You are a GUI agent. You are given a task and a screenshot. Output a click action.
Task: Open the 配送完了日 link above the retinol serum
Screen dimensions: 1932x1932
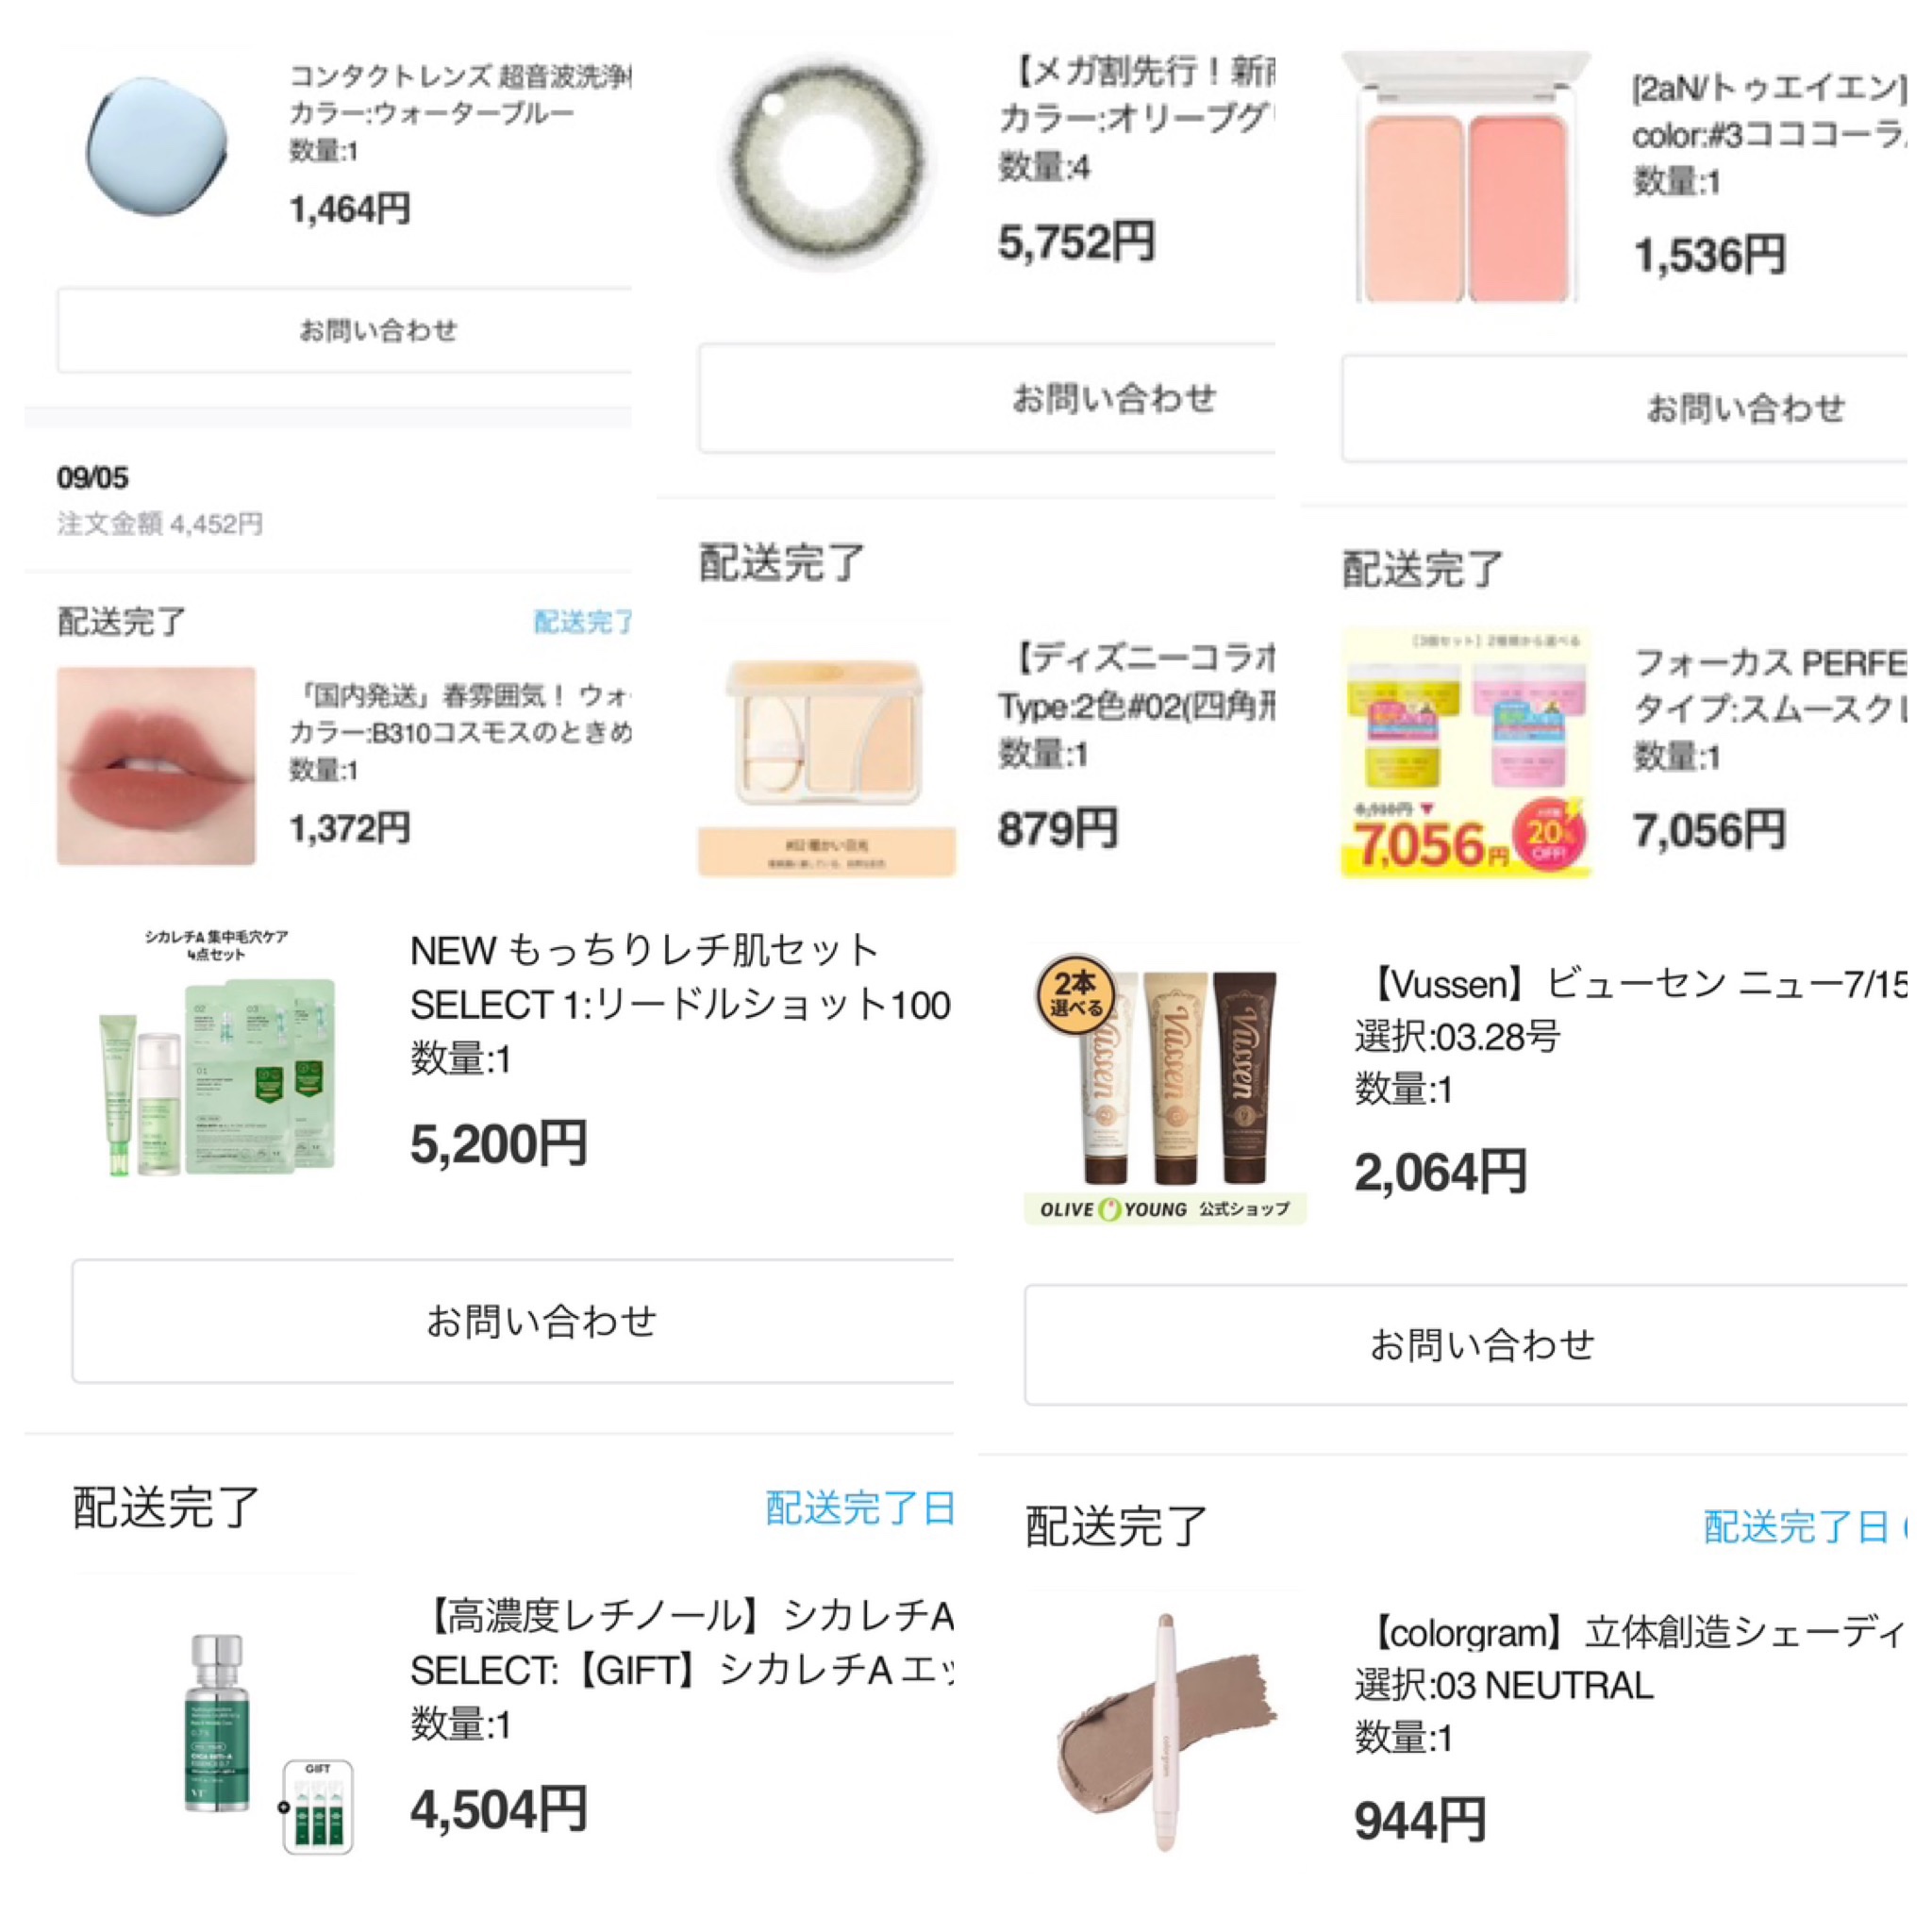pos(859,1508)
